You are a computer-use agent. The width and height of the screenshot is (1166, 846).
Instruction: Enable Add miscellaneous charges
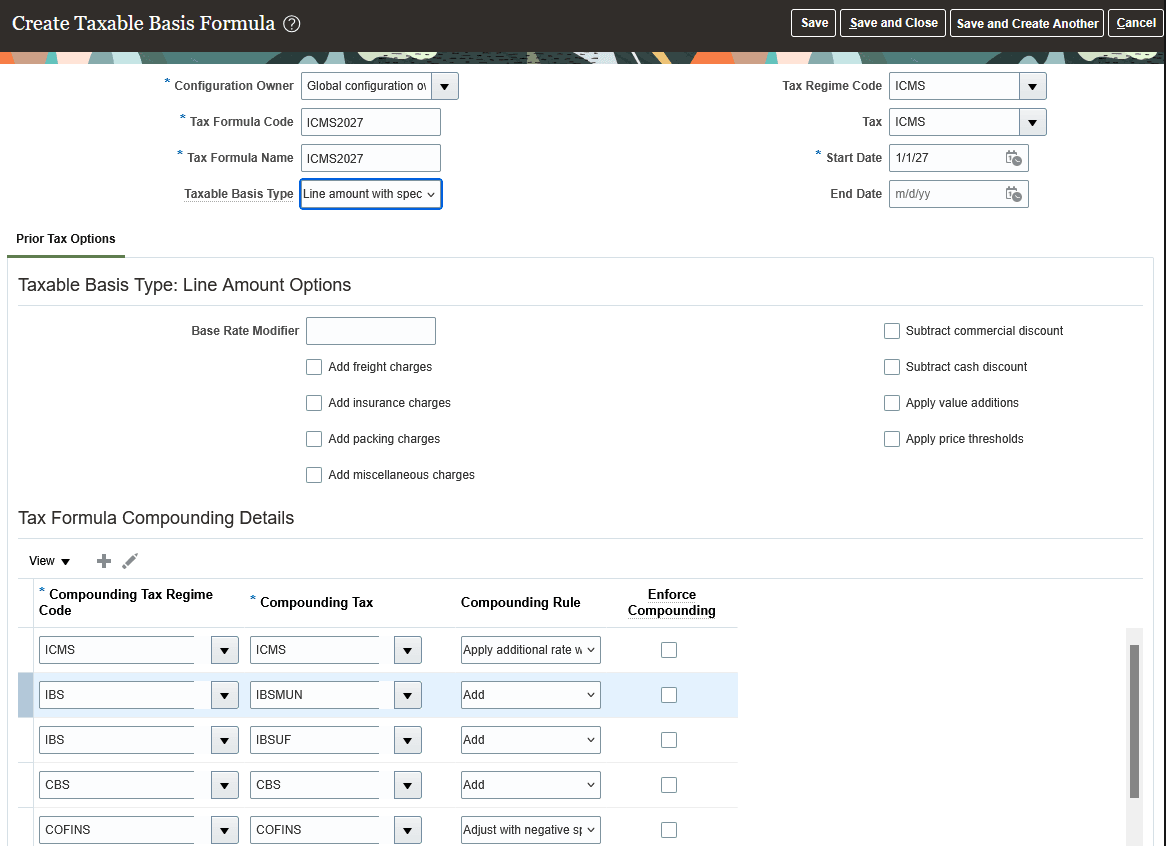point(313,474)
